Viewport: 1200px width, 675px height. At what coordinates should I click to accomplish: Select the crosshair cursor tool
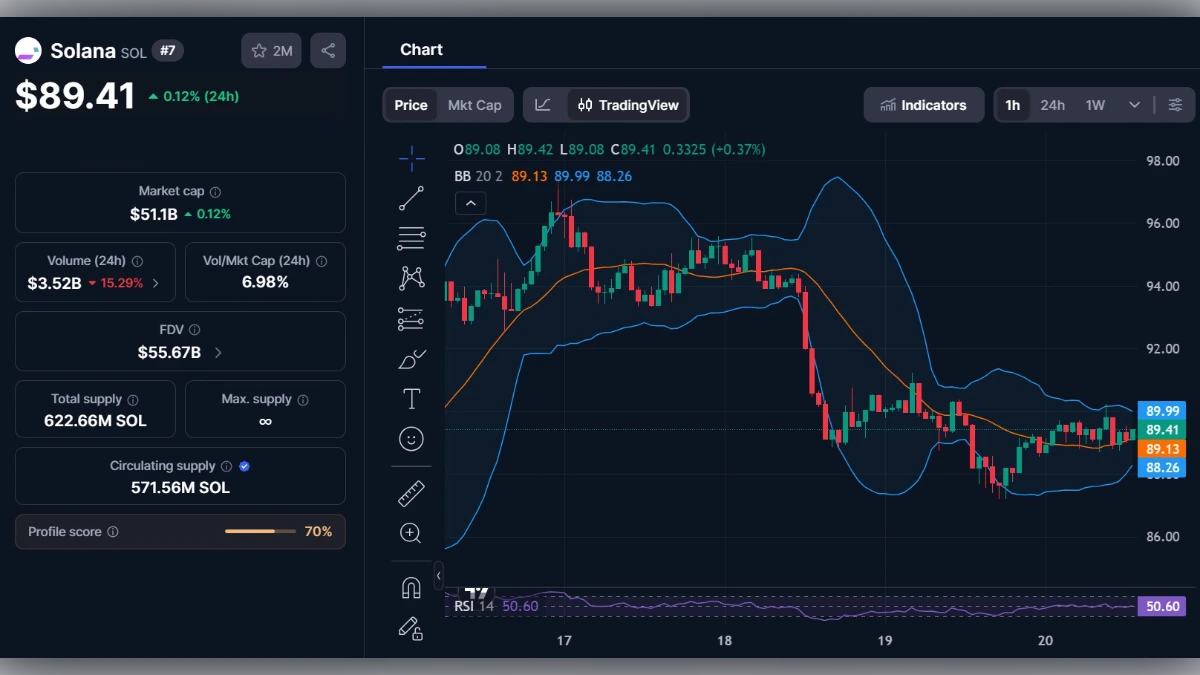coord(411,158)
